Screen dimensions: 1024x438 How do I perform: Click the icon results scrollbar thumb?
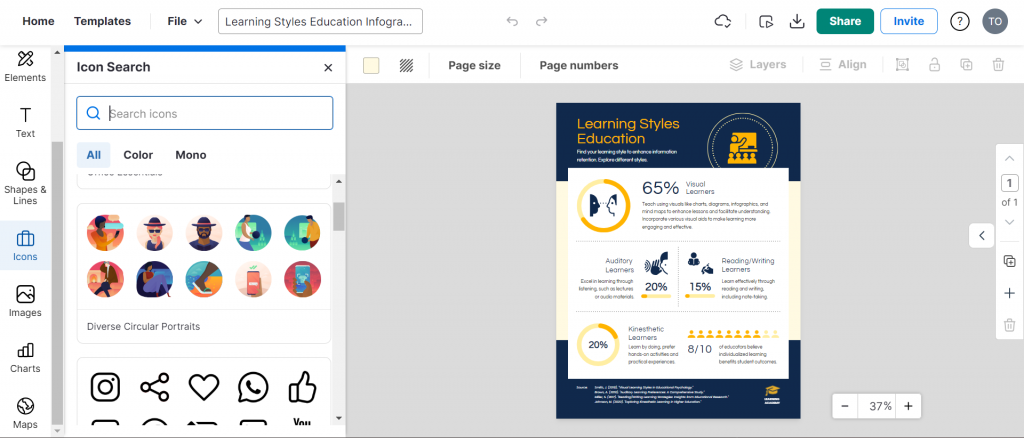(338, 217)
